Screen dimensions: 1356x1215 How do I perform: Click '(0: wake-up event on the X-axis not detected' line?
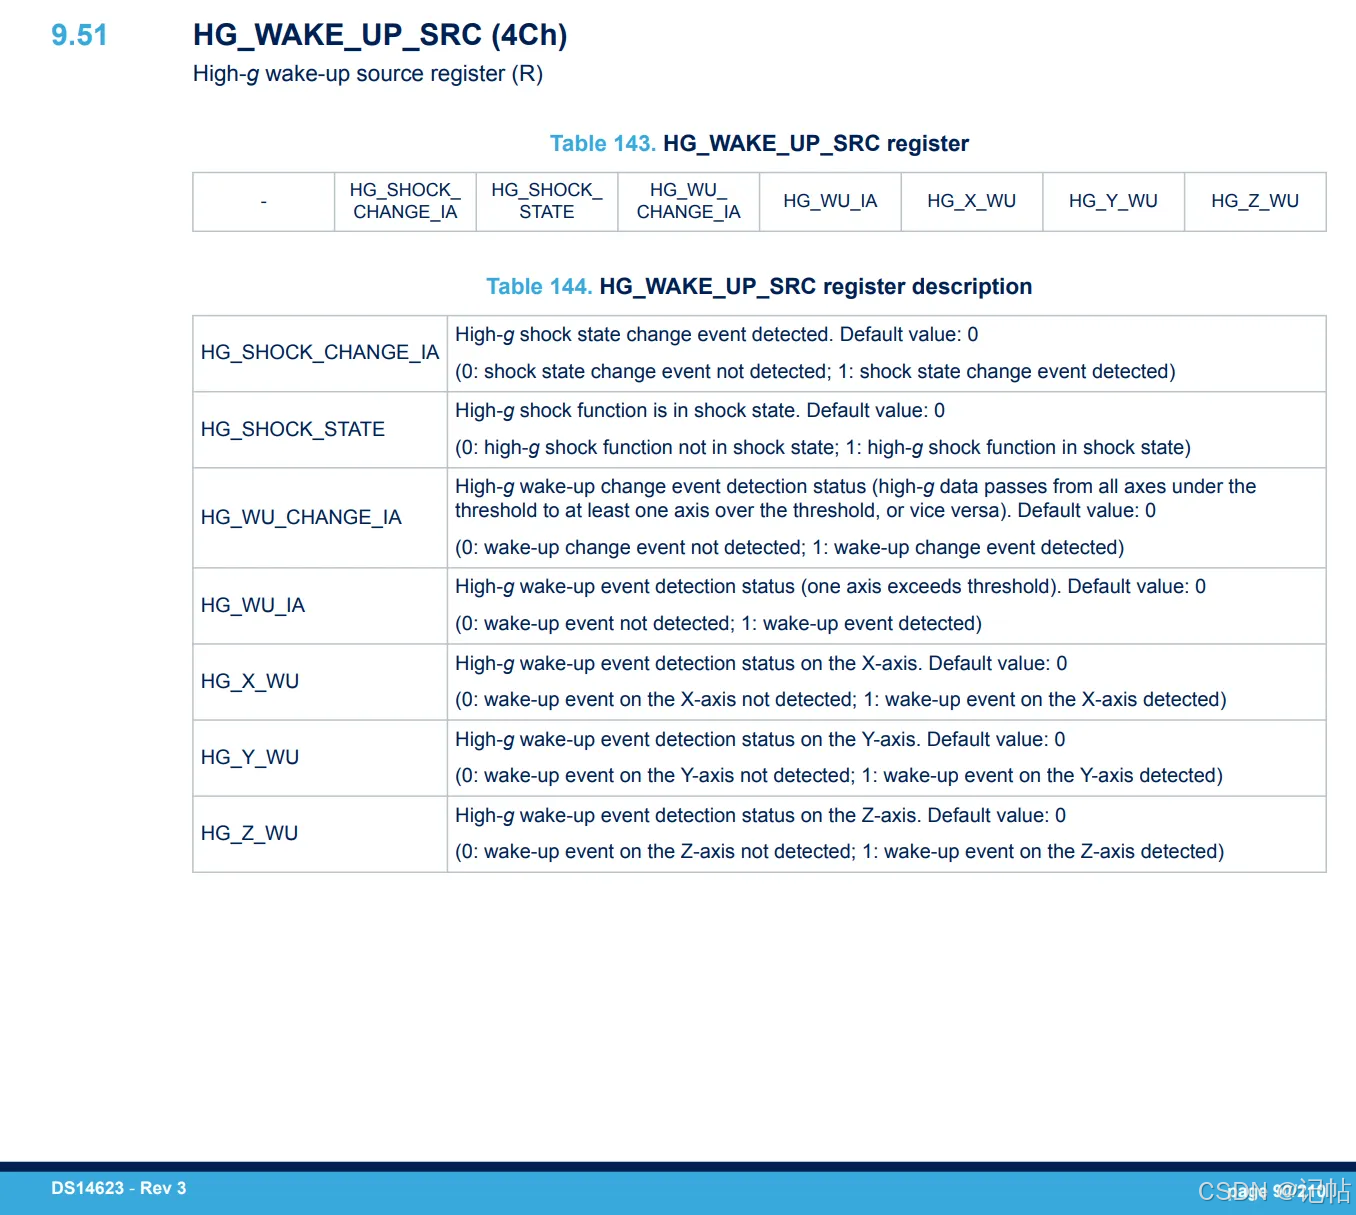(841, 700)
